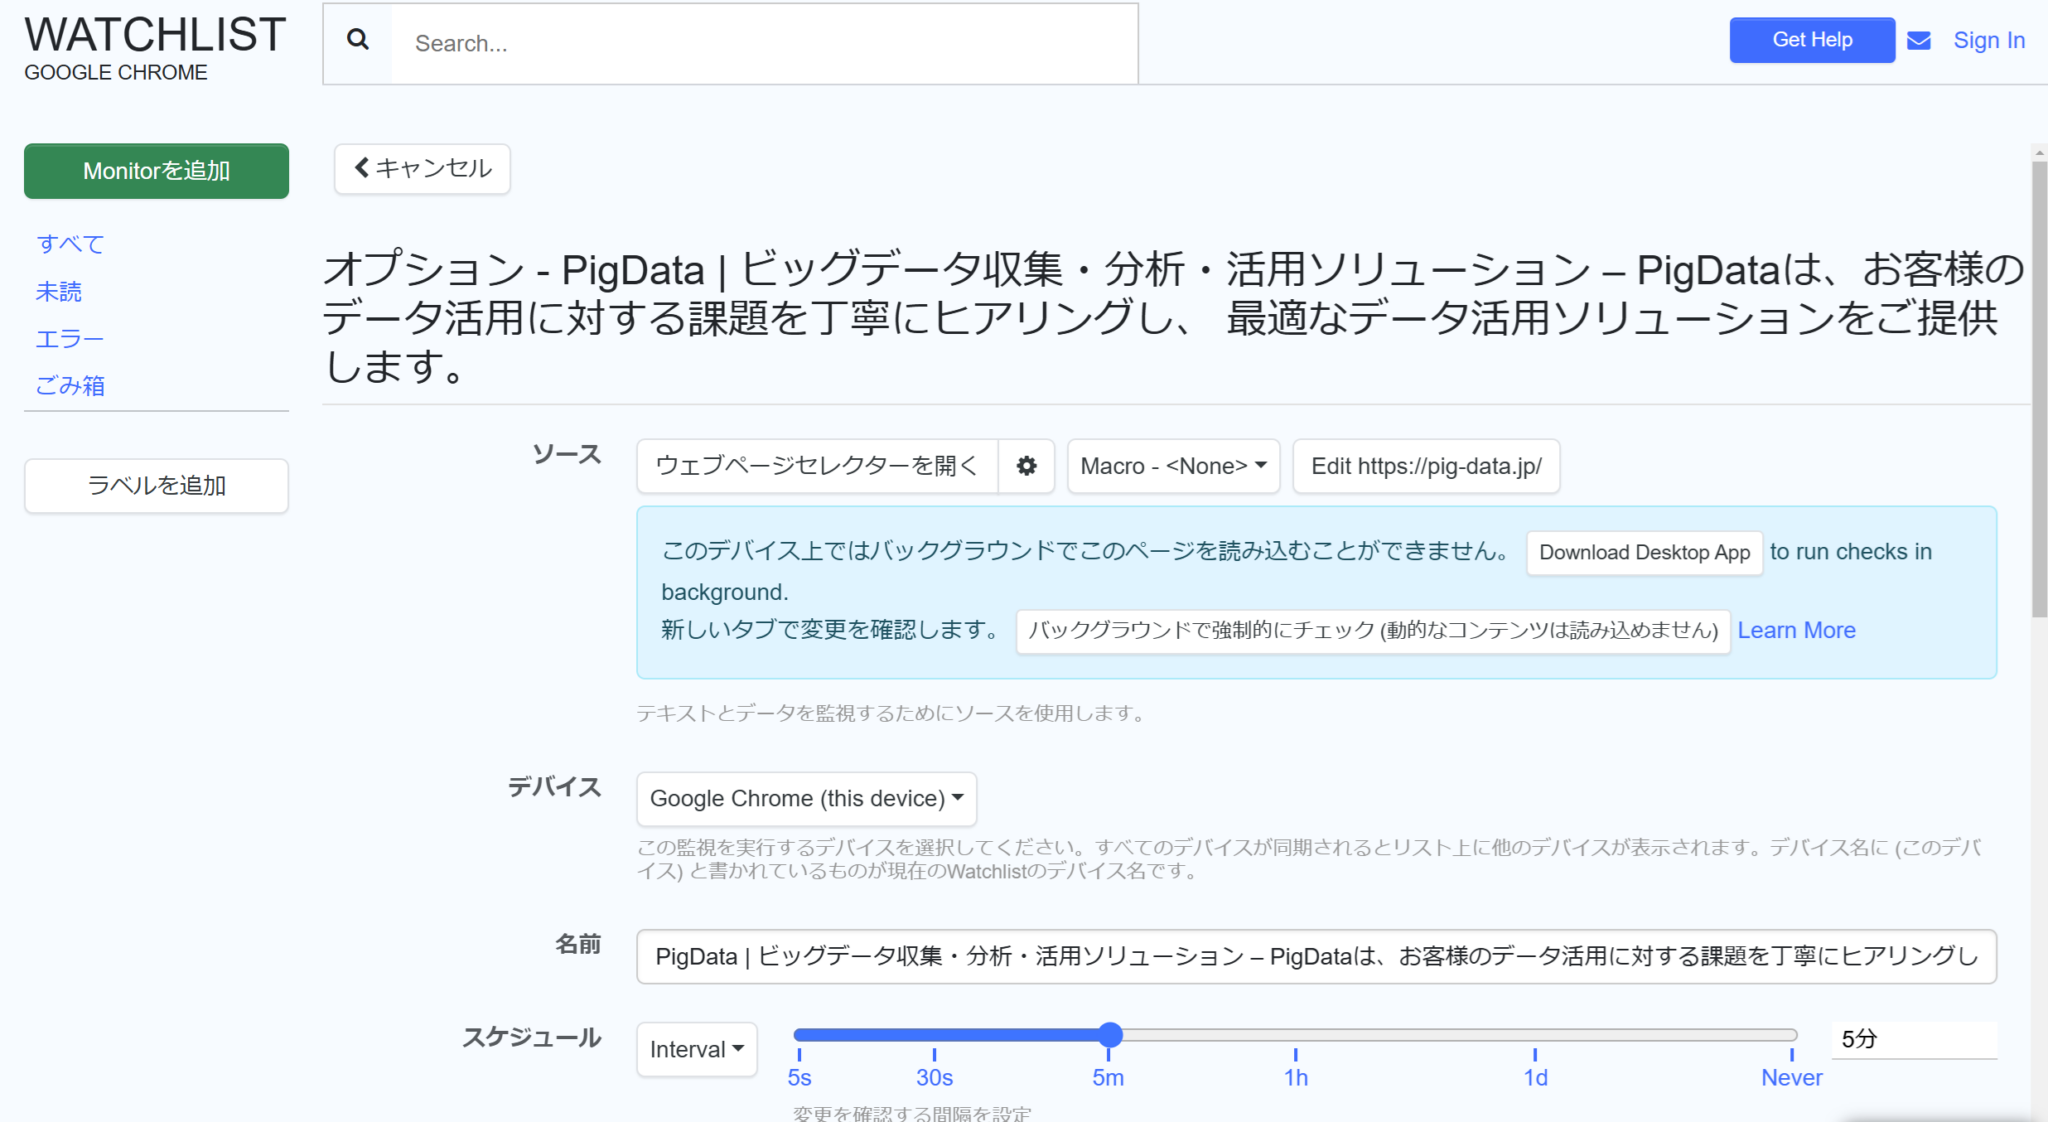Image resolution: width=2048 pixels, height=1122 pixels.
Task: Open the source settings gear icon
Action: tap(1027, 466)
